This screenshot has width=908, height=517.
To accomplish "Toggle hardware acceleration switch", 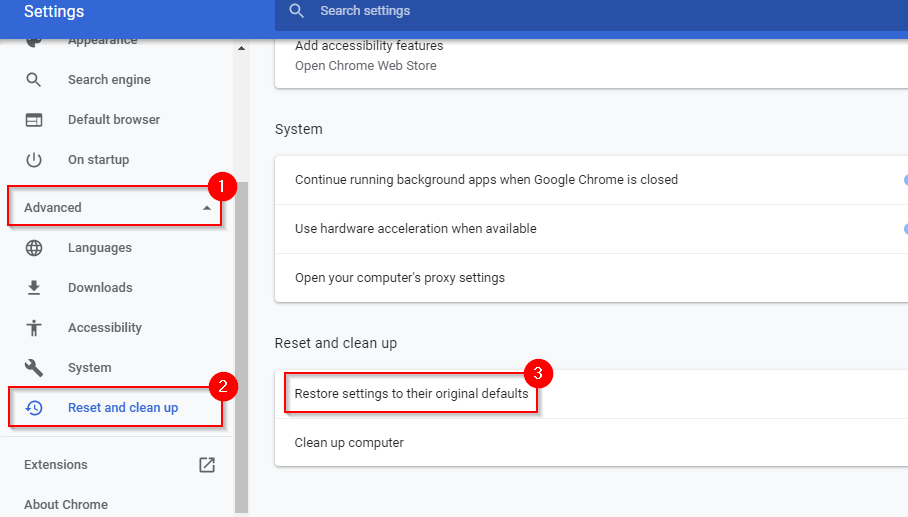I will coord(904,229).
